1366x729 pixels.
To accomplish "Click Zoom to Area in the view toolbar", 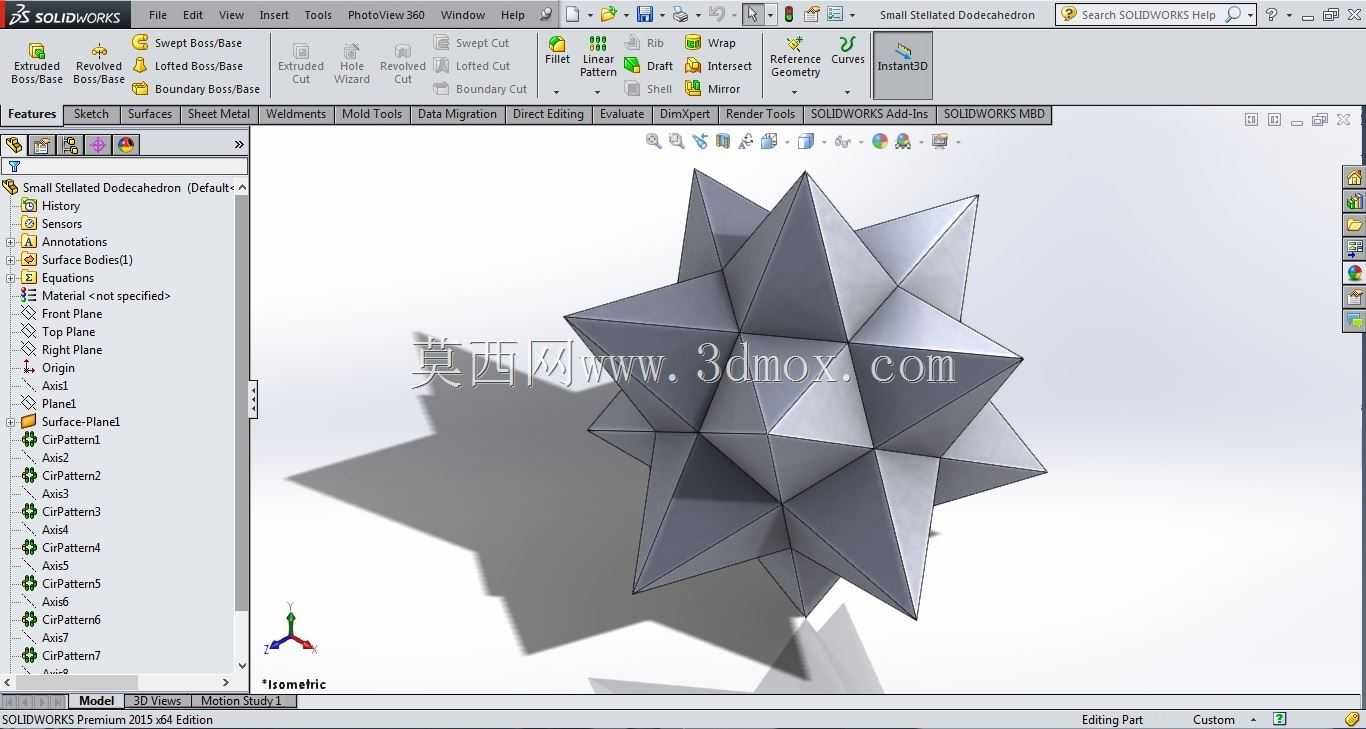I will [676, 142].
